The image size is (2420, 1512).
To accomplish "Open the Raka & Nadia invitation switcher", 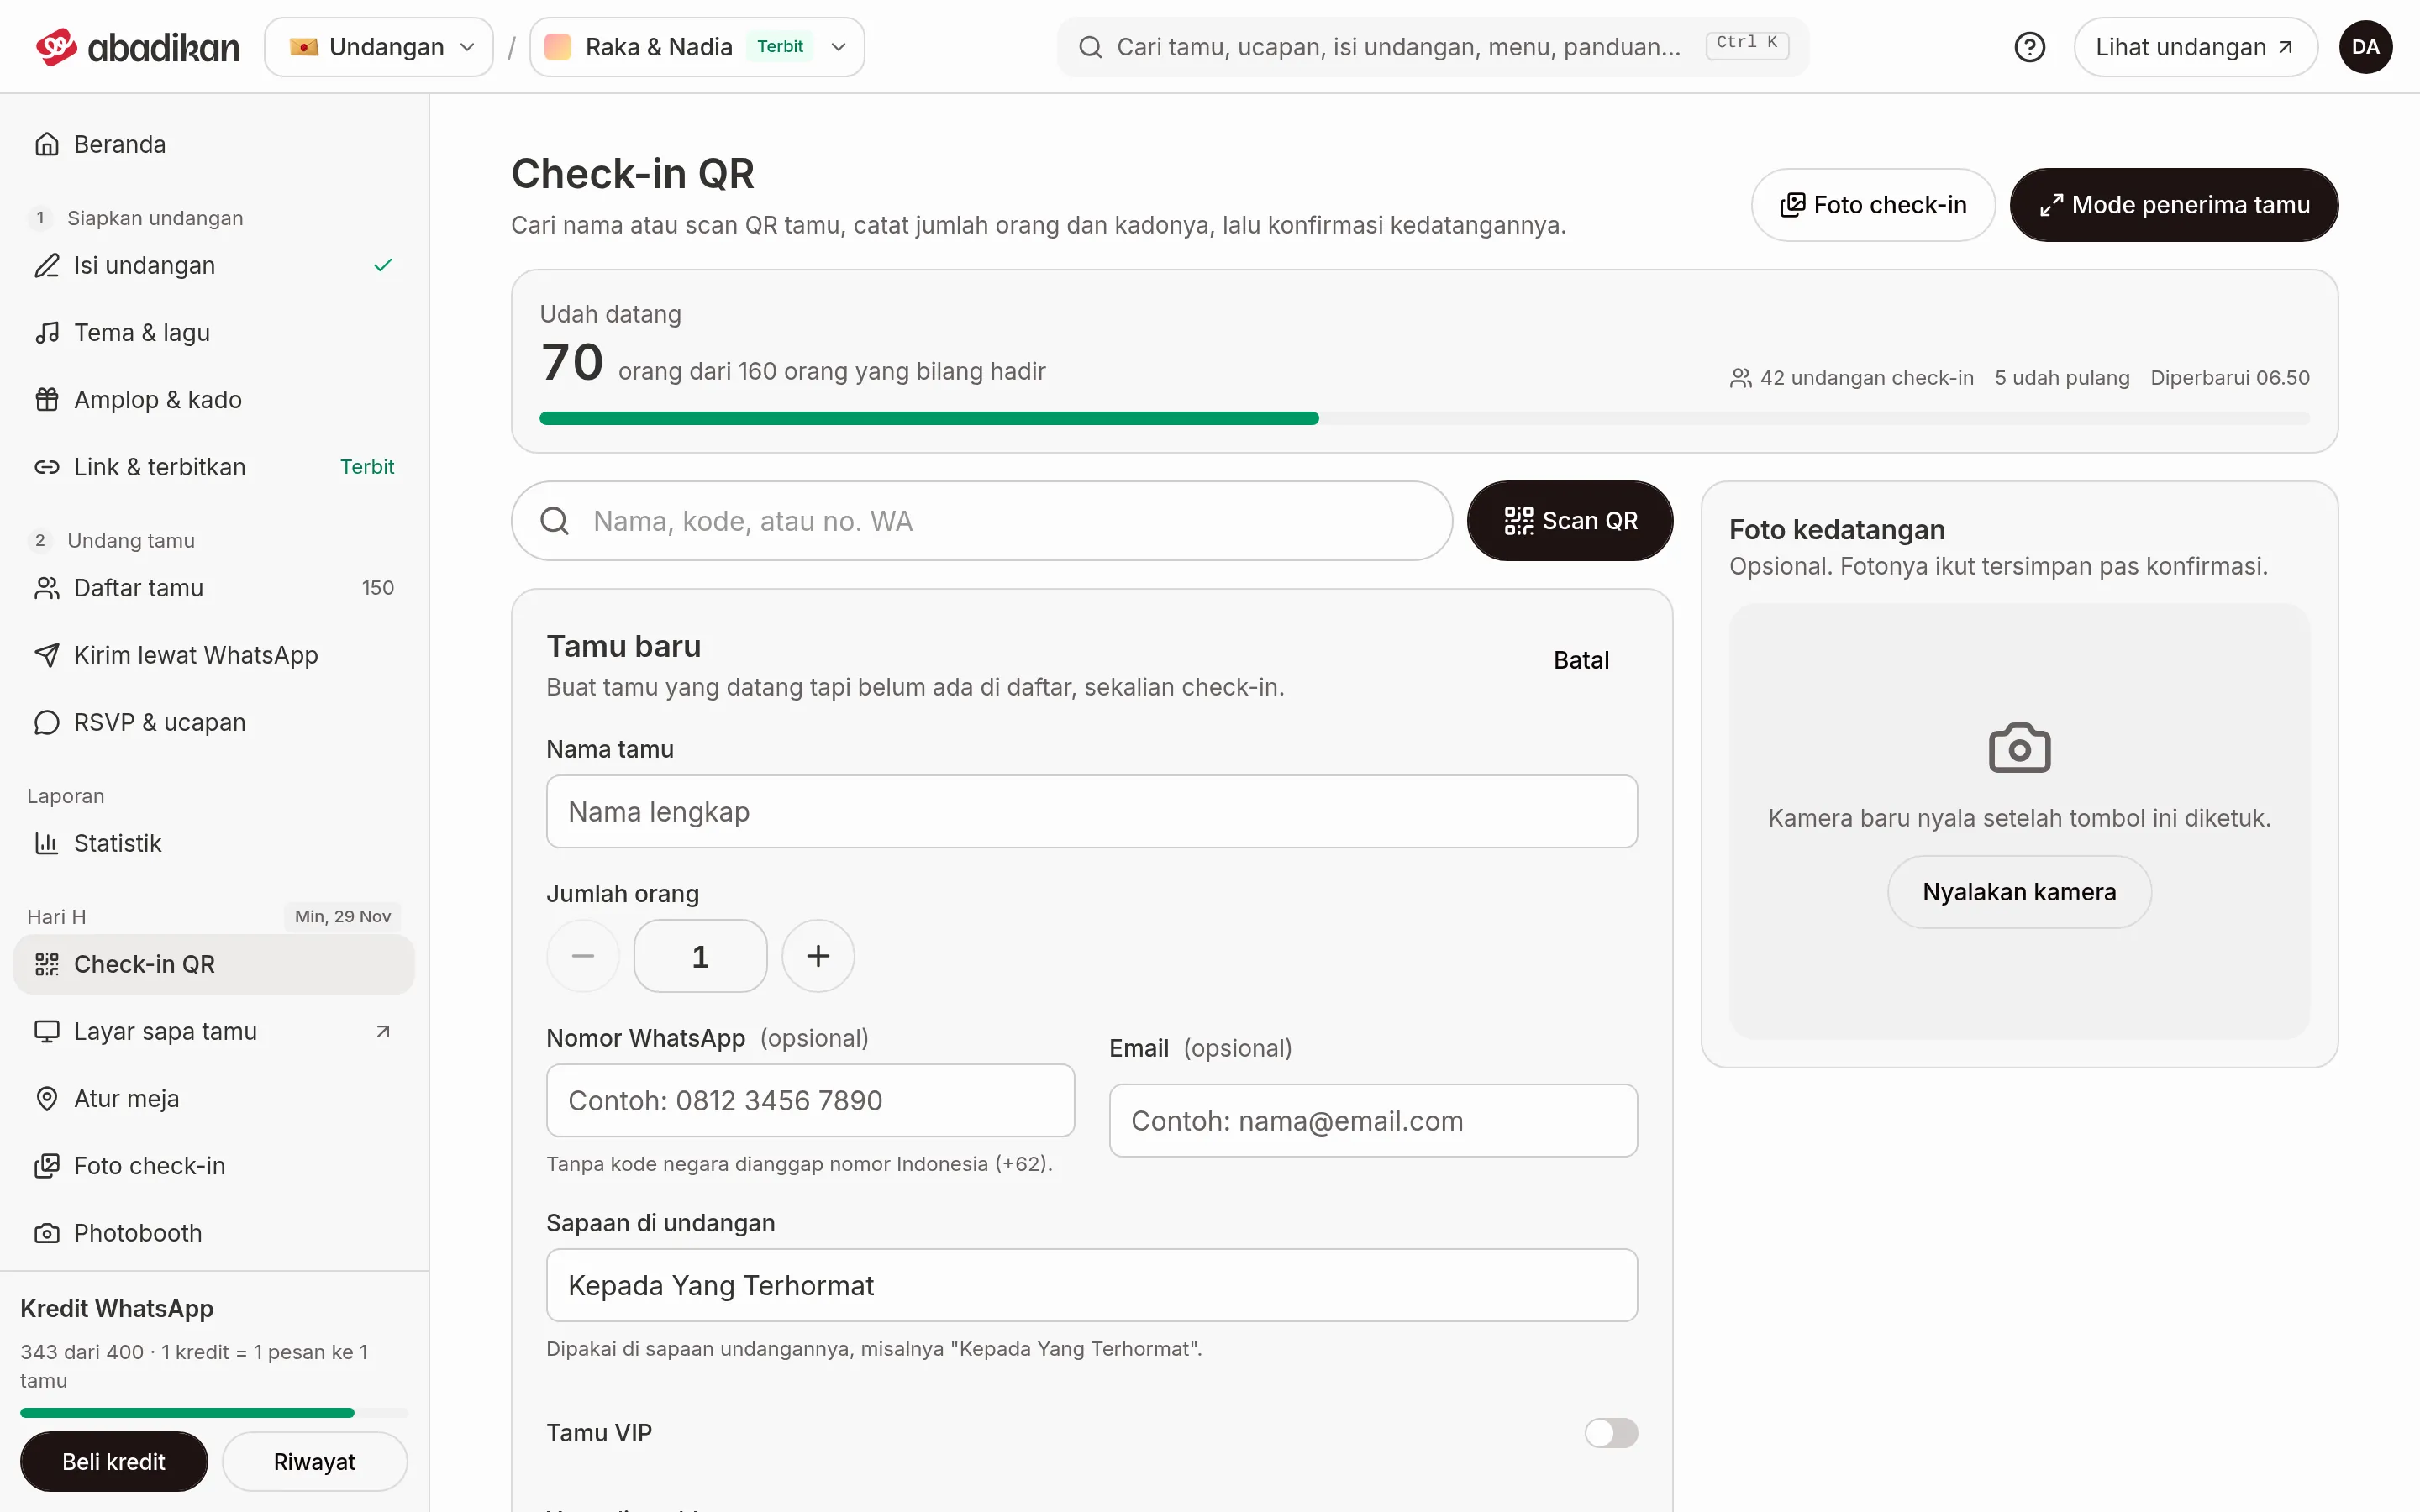I will 697,47.
